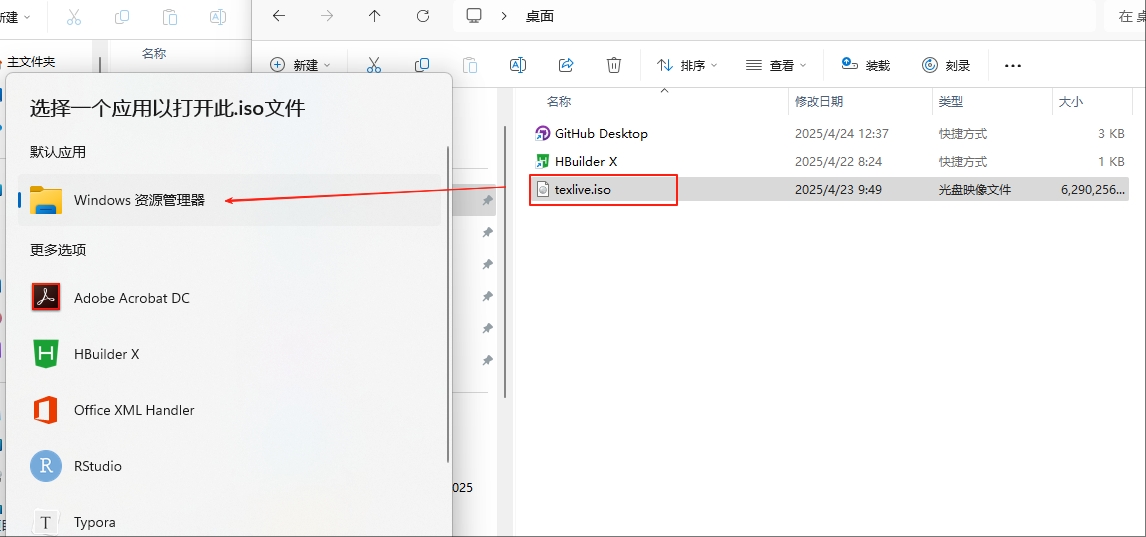Expand the 查看 (View) dropdown

point(776,65)
